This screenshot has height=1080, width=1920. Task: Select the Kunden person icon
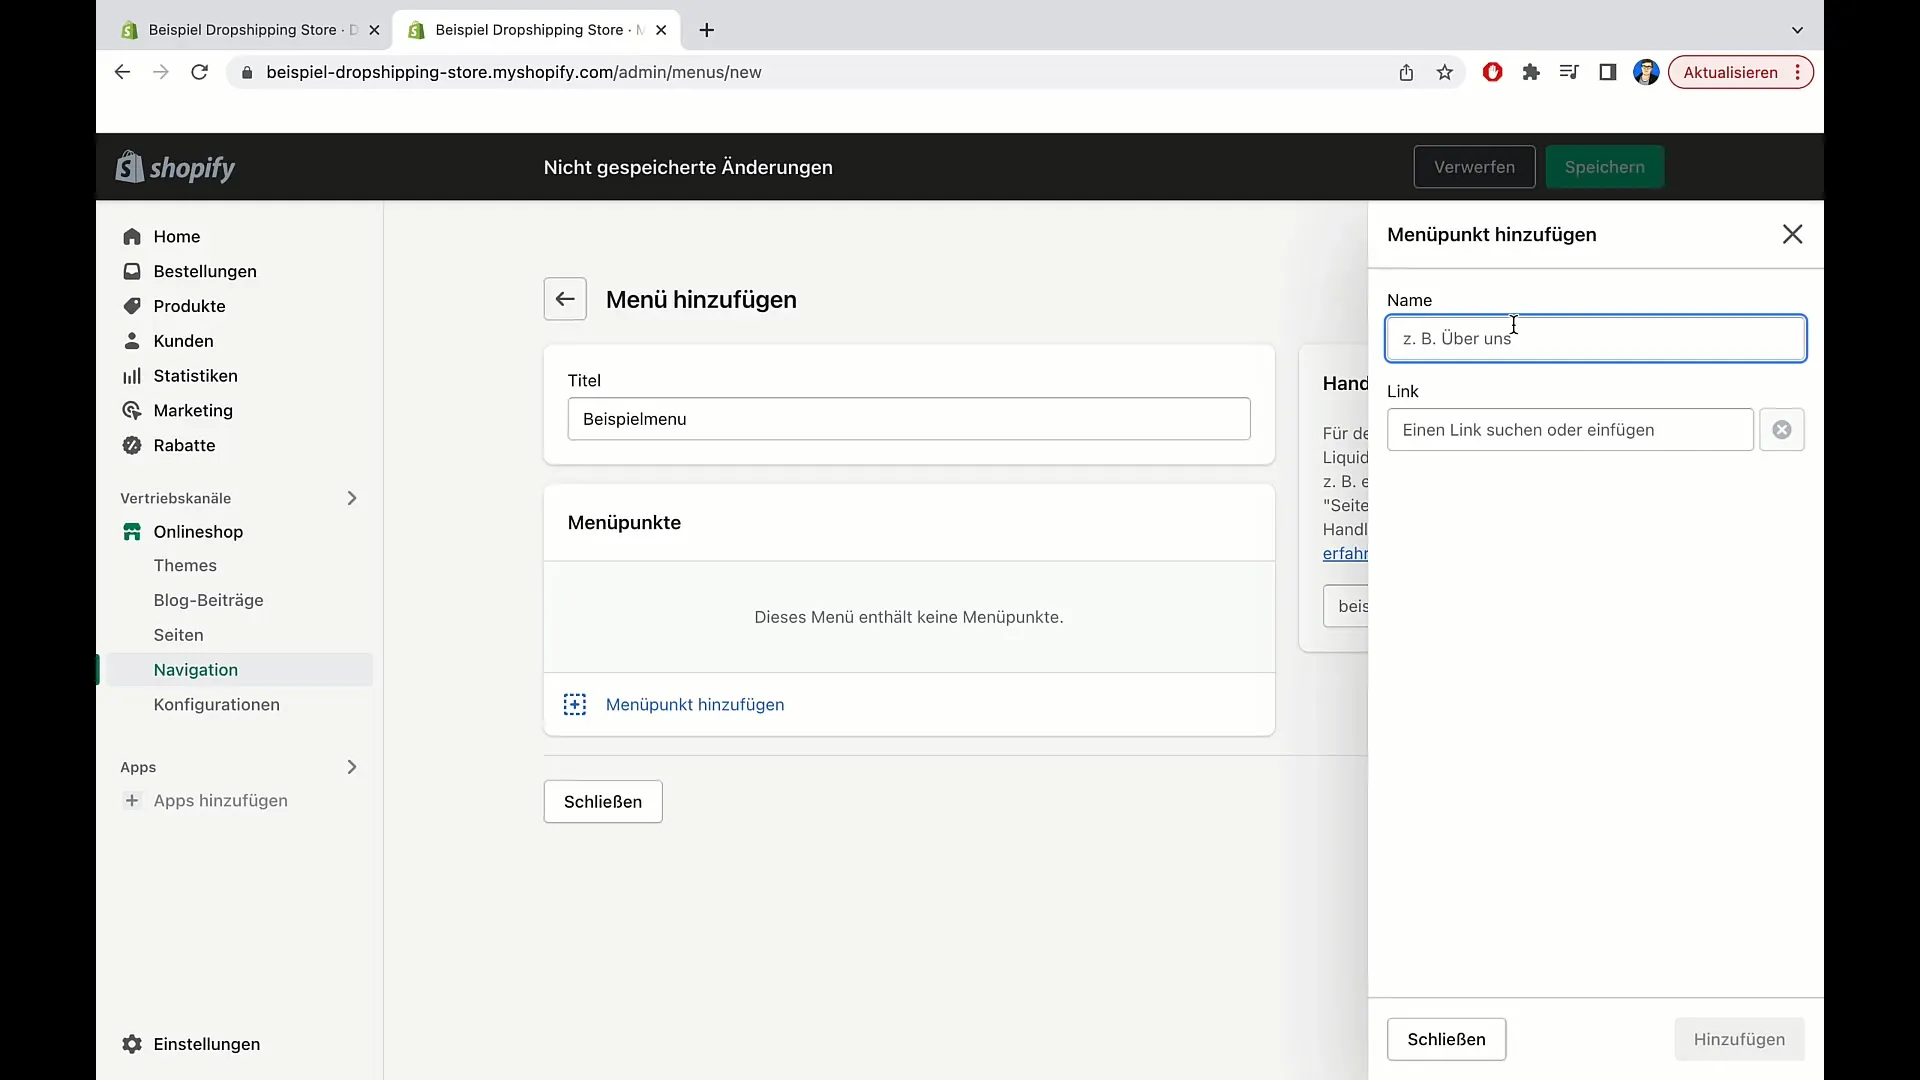pyautogui.click(x=131, y=341)
